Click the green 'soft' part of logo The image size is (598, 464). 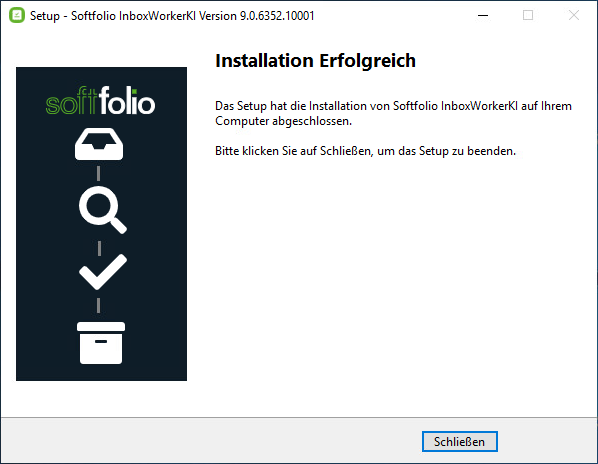click(x=72, y=101)
